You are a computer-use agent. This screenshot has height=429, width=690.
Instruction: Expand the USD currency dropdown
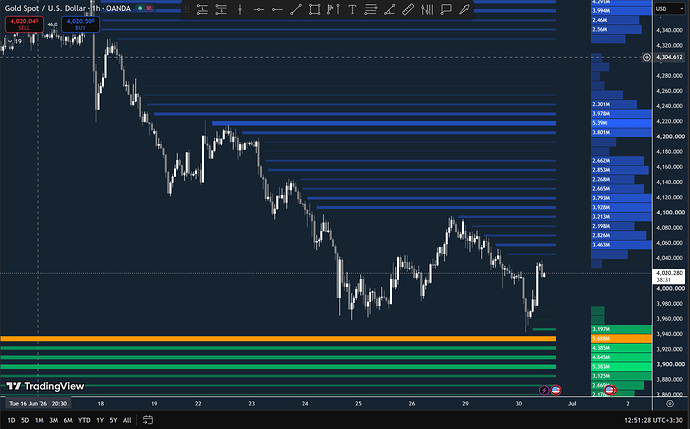point(669,8)
